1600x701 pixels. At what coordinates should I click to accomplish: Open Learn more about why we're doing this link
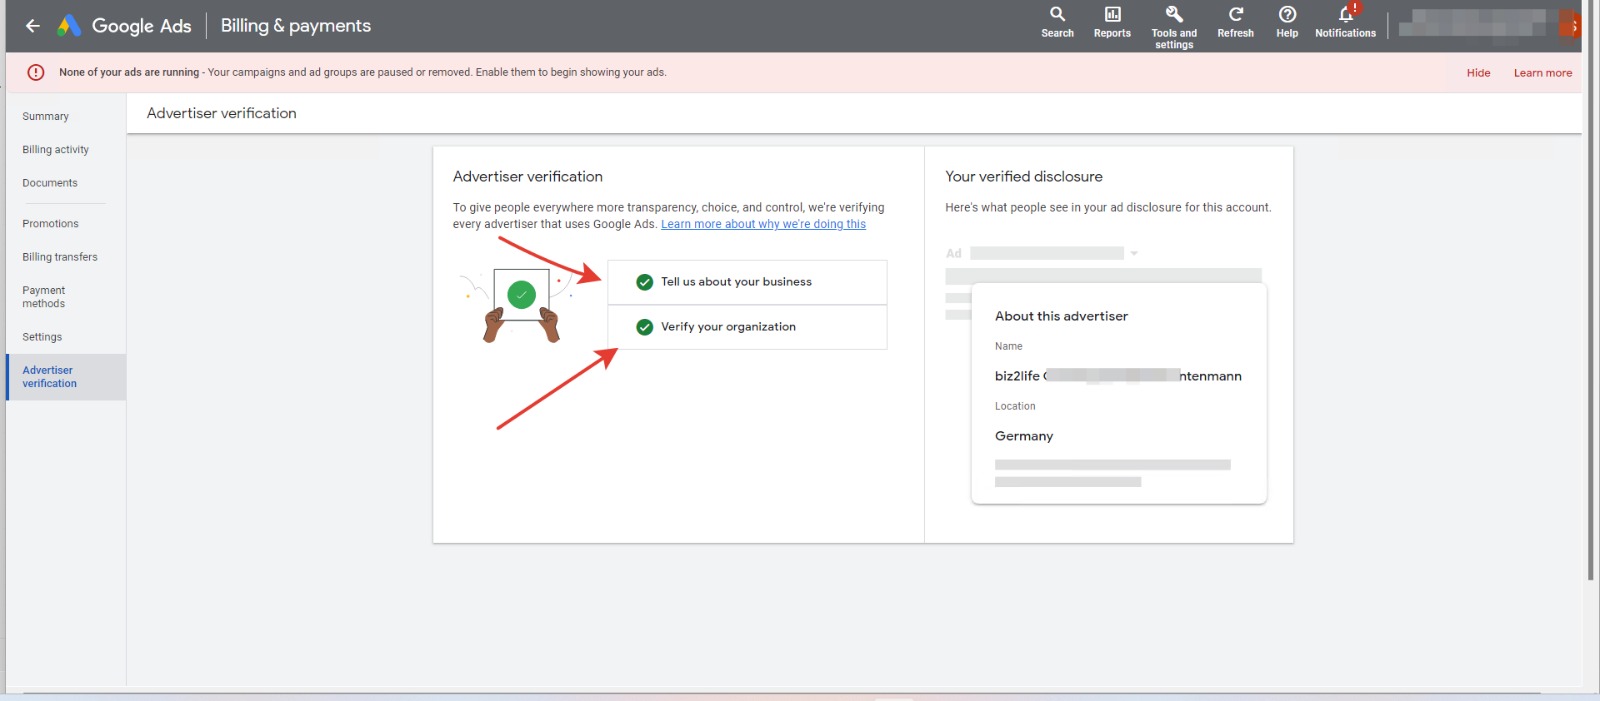(763, 224)
